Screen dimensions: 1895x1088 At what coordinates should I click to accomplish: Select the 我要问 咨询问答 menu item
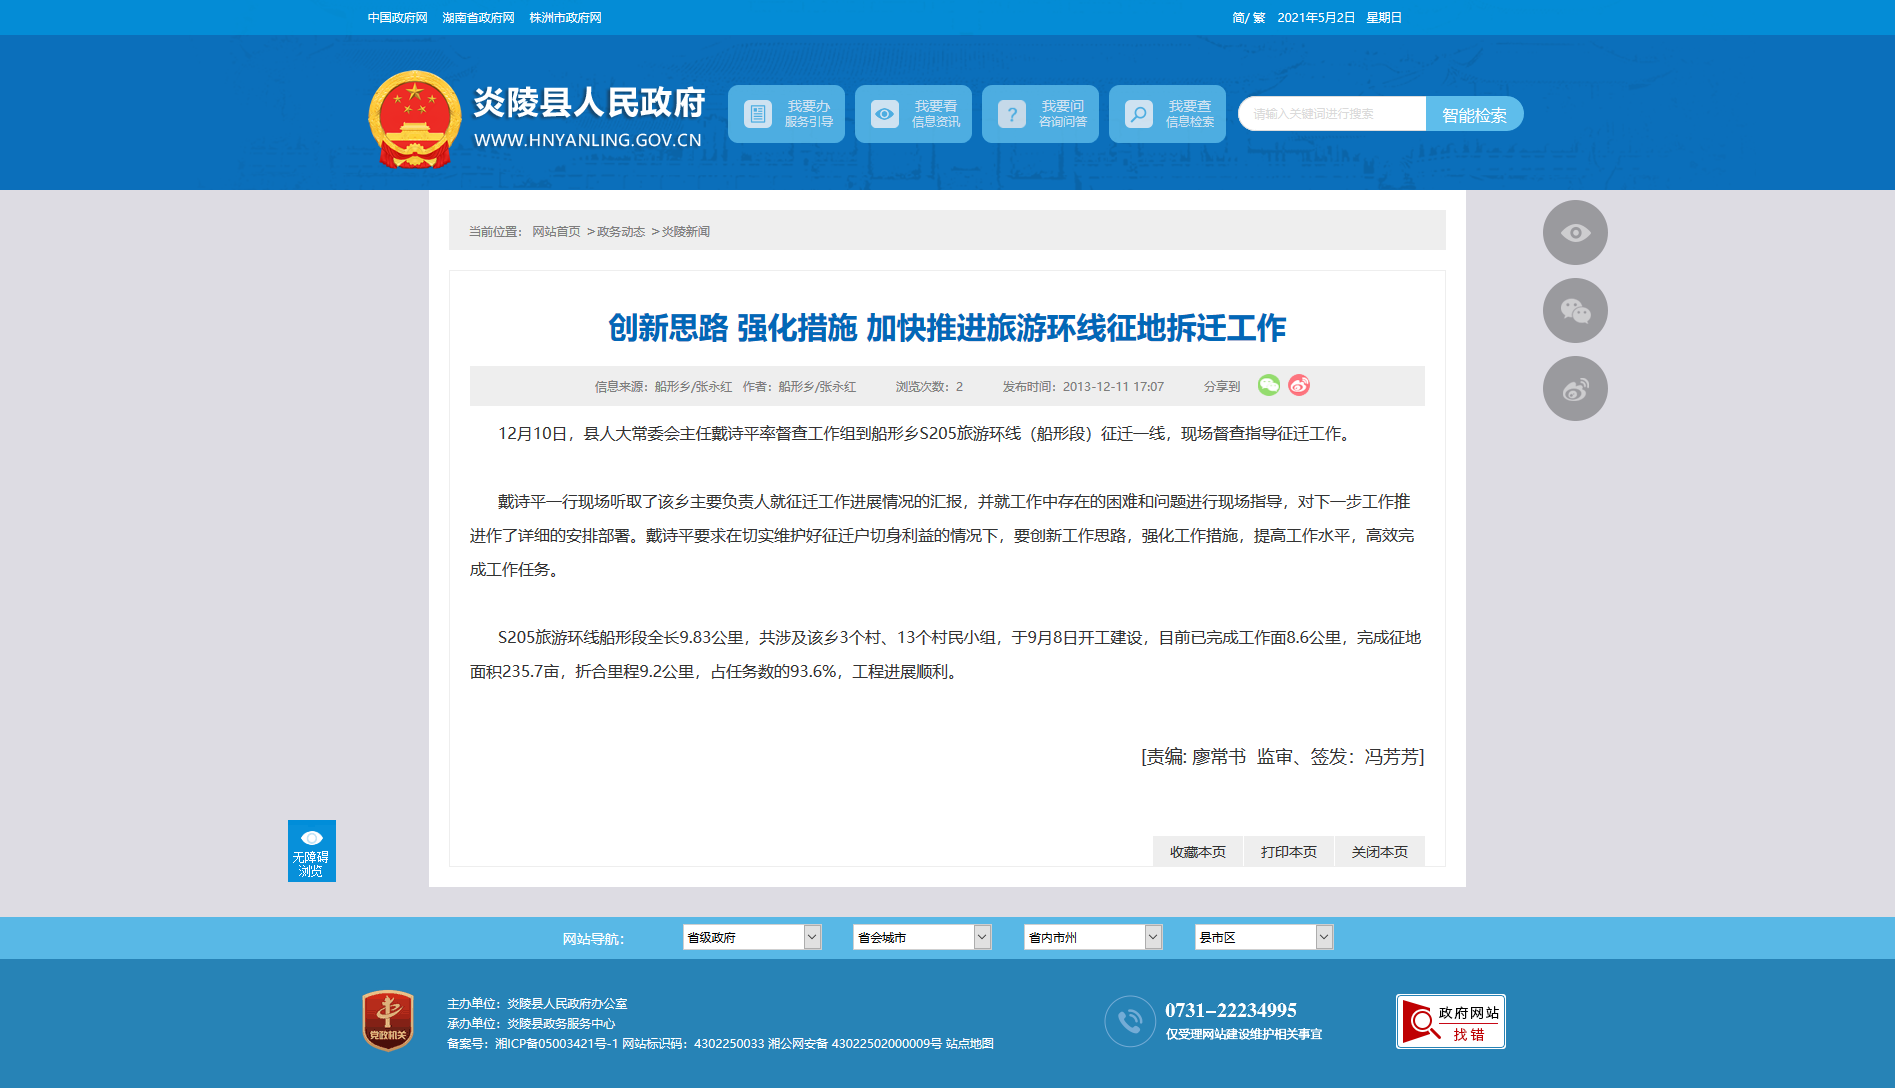click(1040, 114)
